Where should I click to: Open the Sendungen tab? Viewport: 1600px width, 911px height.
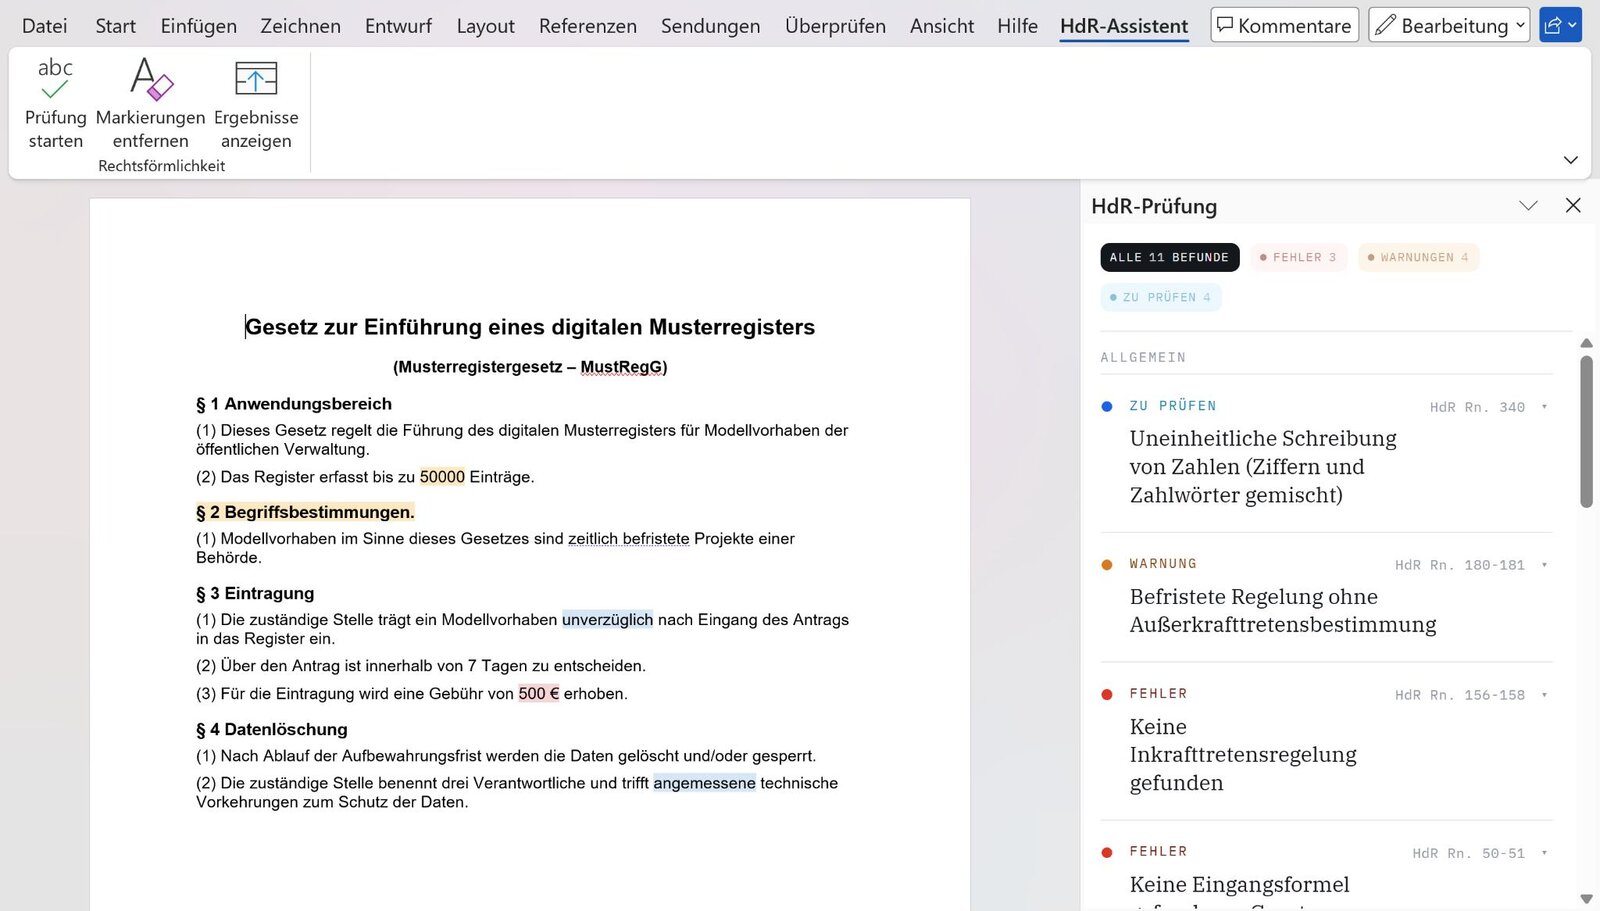711,26
